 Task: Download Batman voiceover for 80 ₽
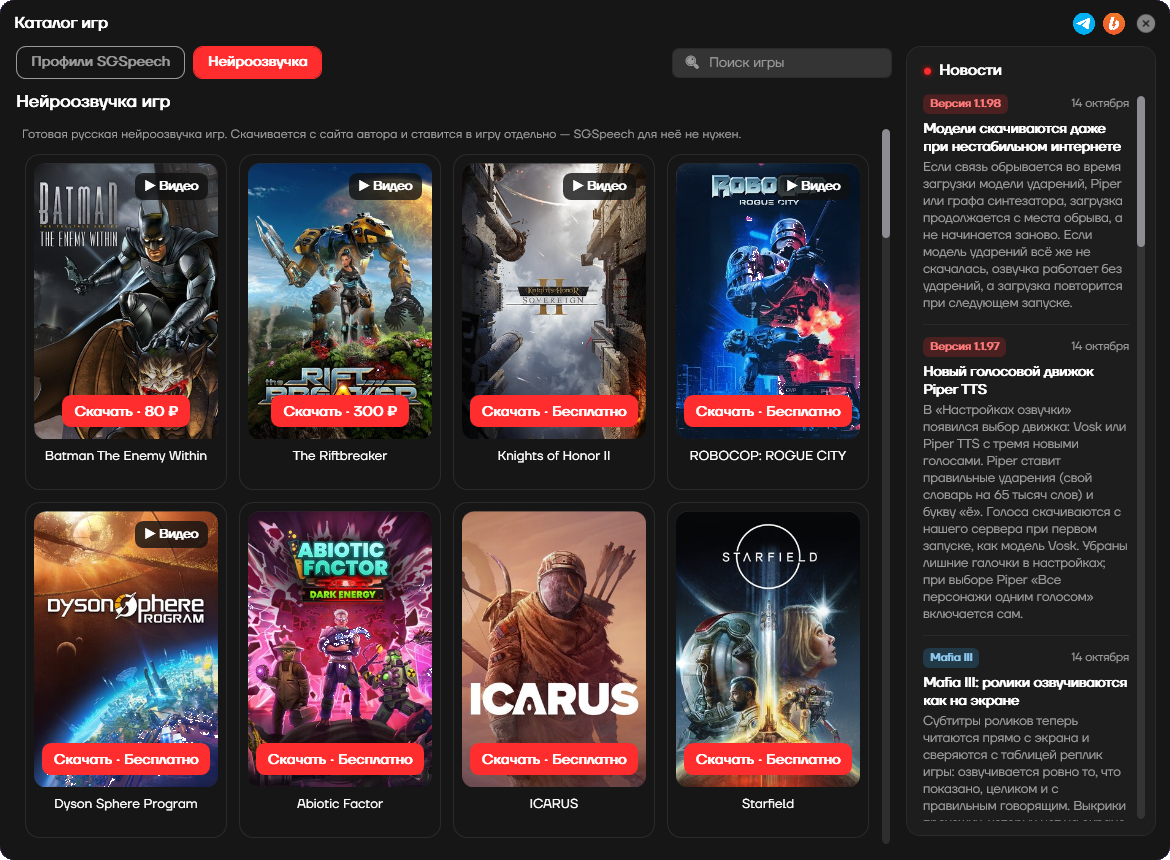pos(126,411)
